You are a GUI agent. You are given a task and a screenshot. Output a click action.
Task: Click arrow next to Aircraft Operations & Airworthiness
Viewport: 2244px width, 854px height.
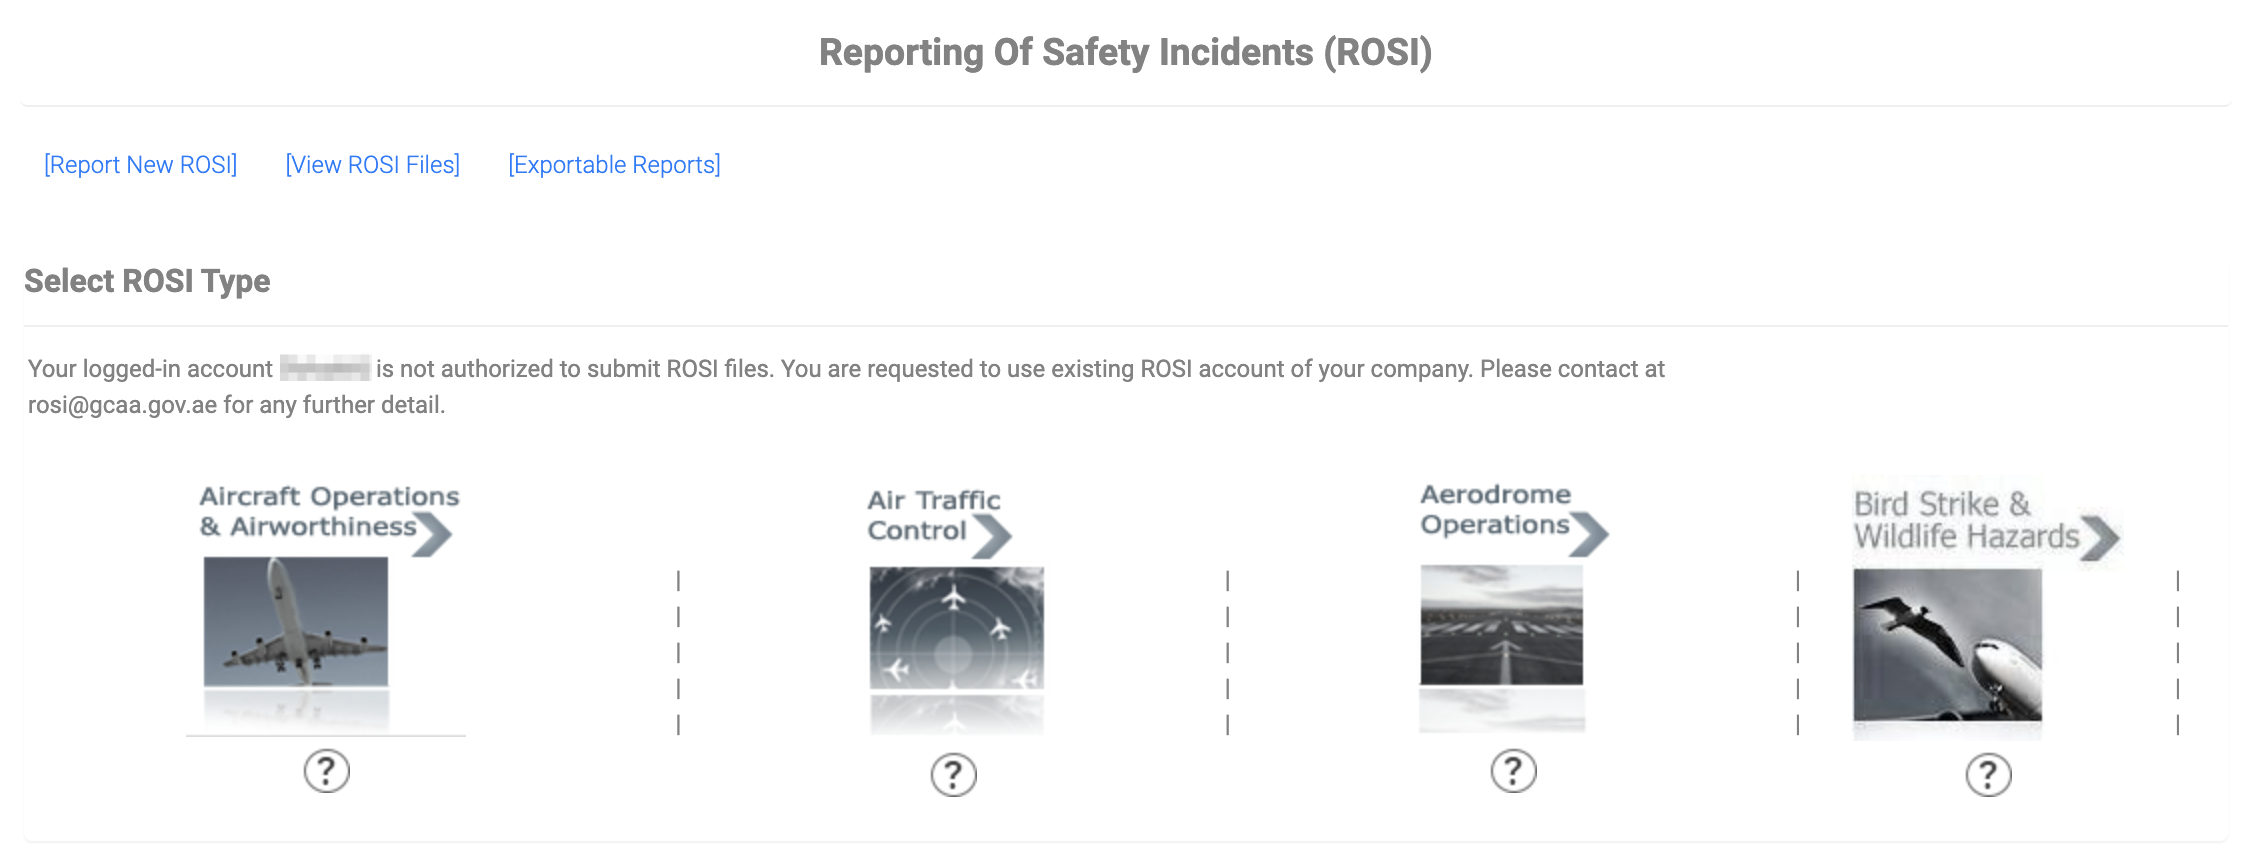tap(434, 534)
